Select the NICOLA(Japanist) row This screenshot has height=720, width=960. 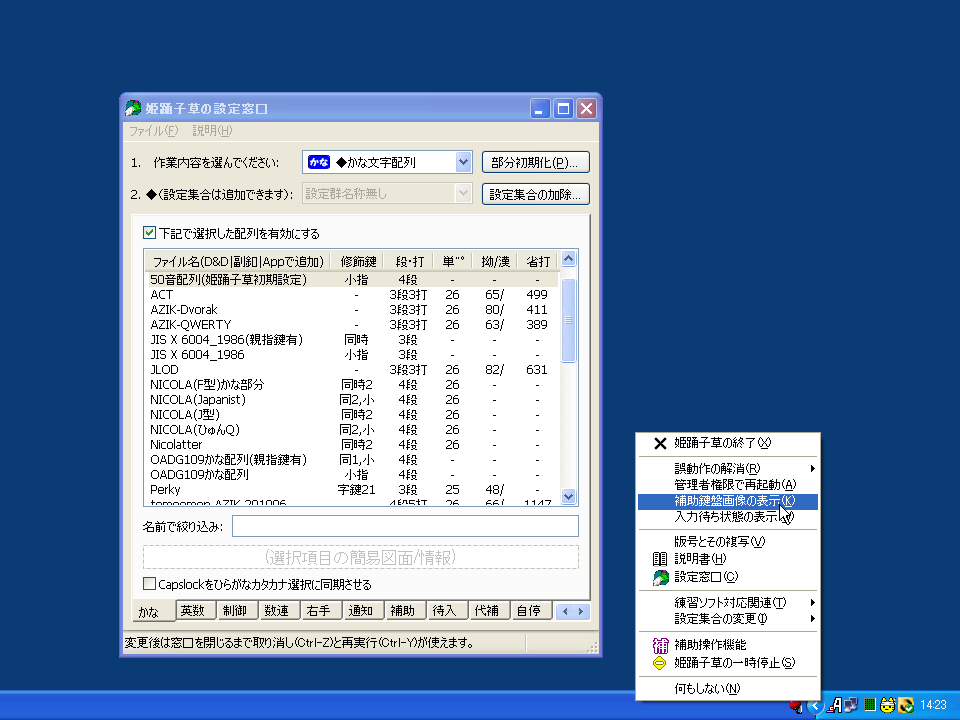tap(352, 400)
